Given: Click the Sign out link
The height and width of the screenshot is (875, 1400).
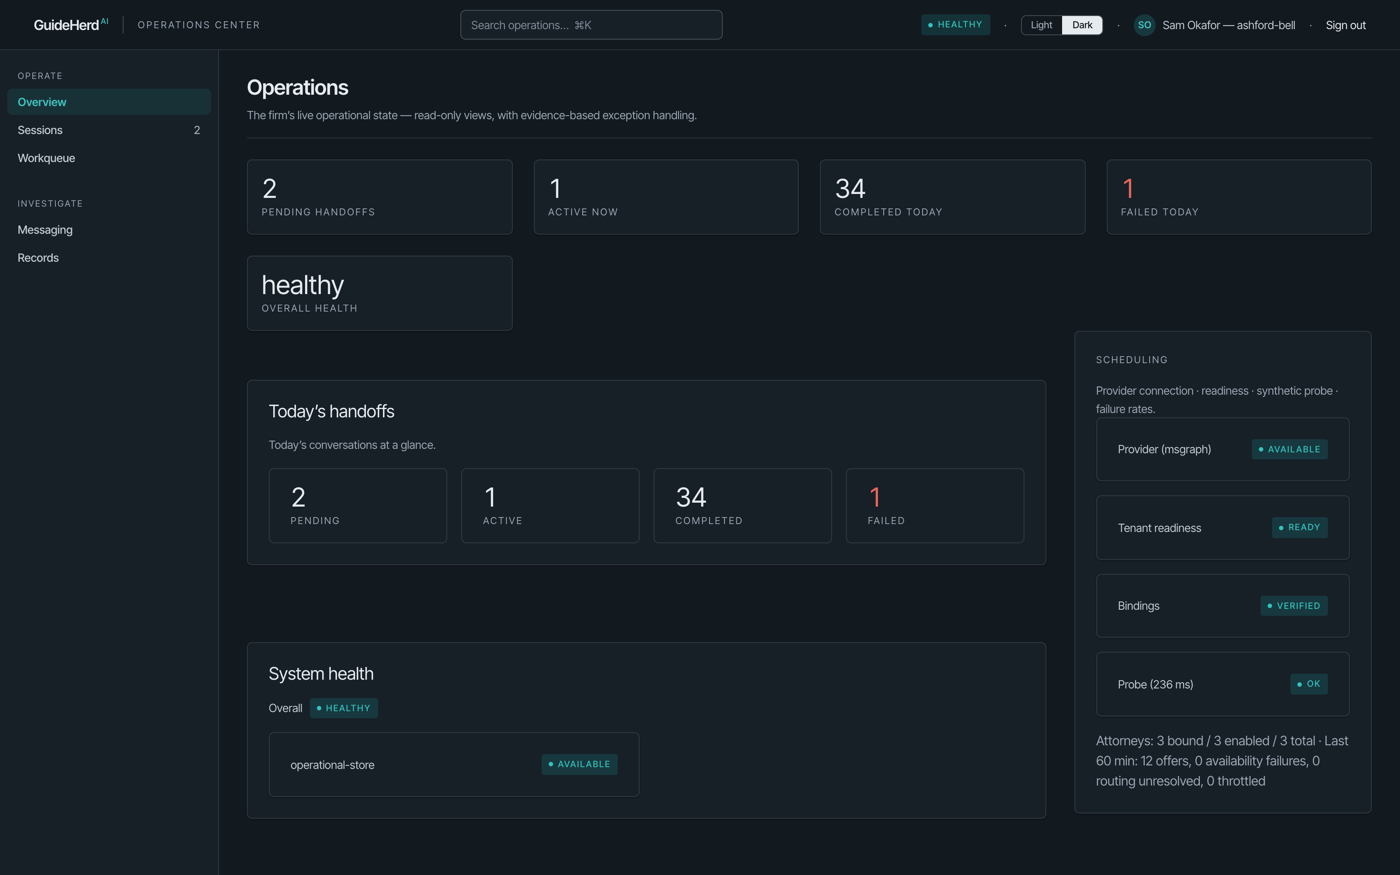Looking at the screenshot, I should [1345, 25].
